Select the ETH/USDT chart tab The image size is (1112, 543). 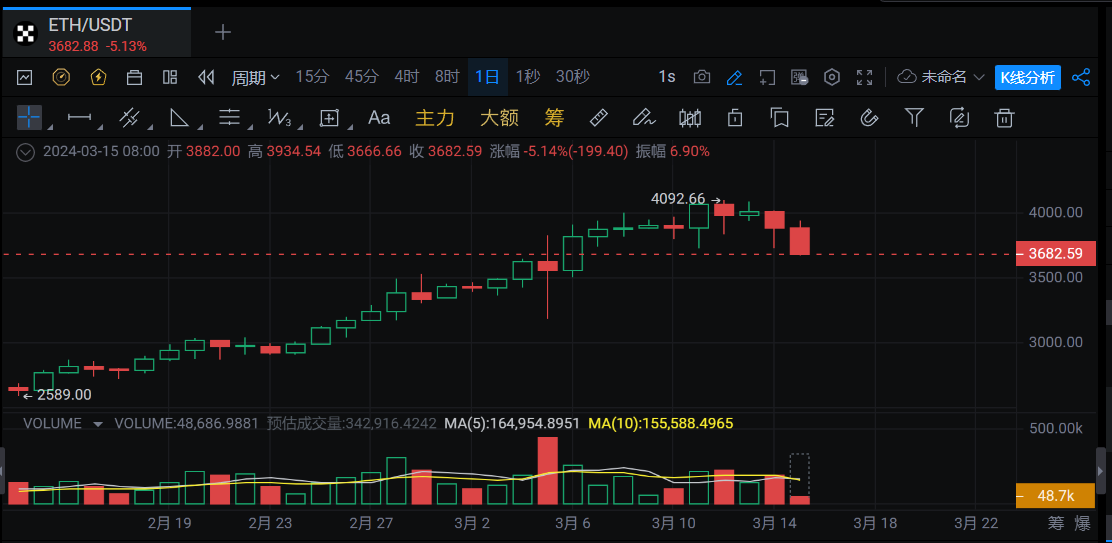point(95,33)
